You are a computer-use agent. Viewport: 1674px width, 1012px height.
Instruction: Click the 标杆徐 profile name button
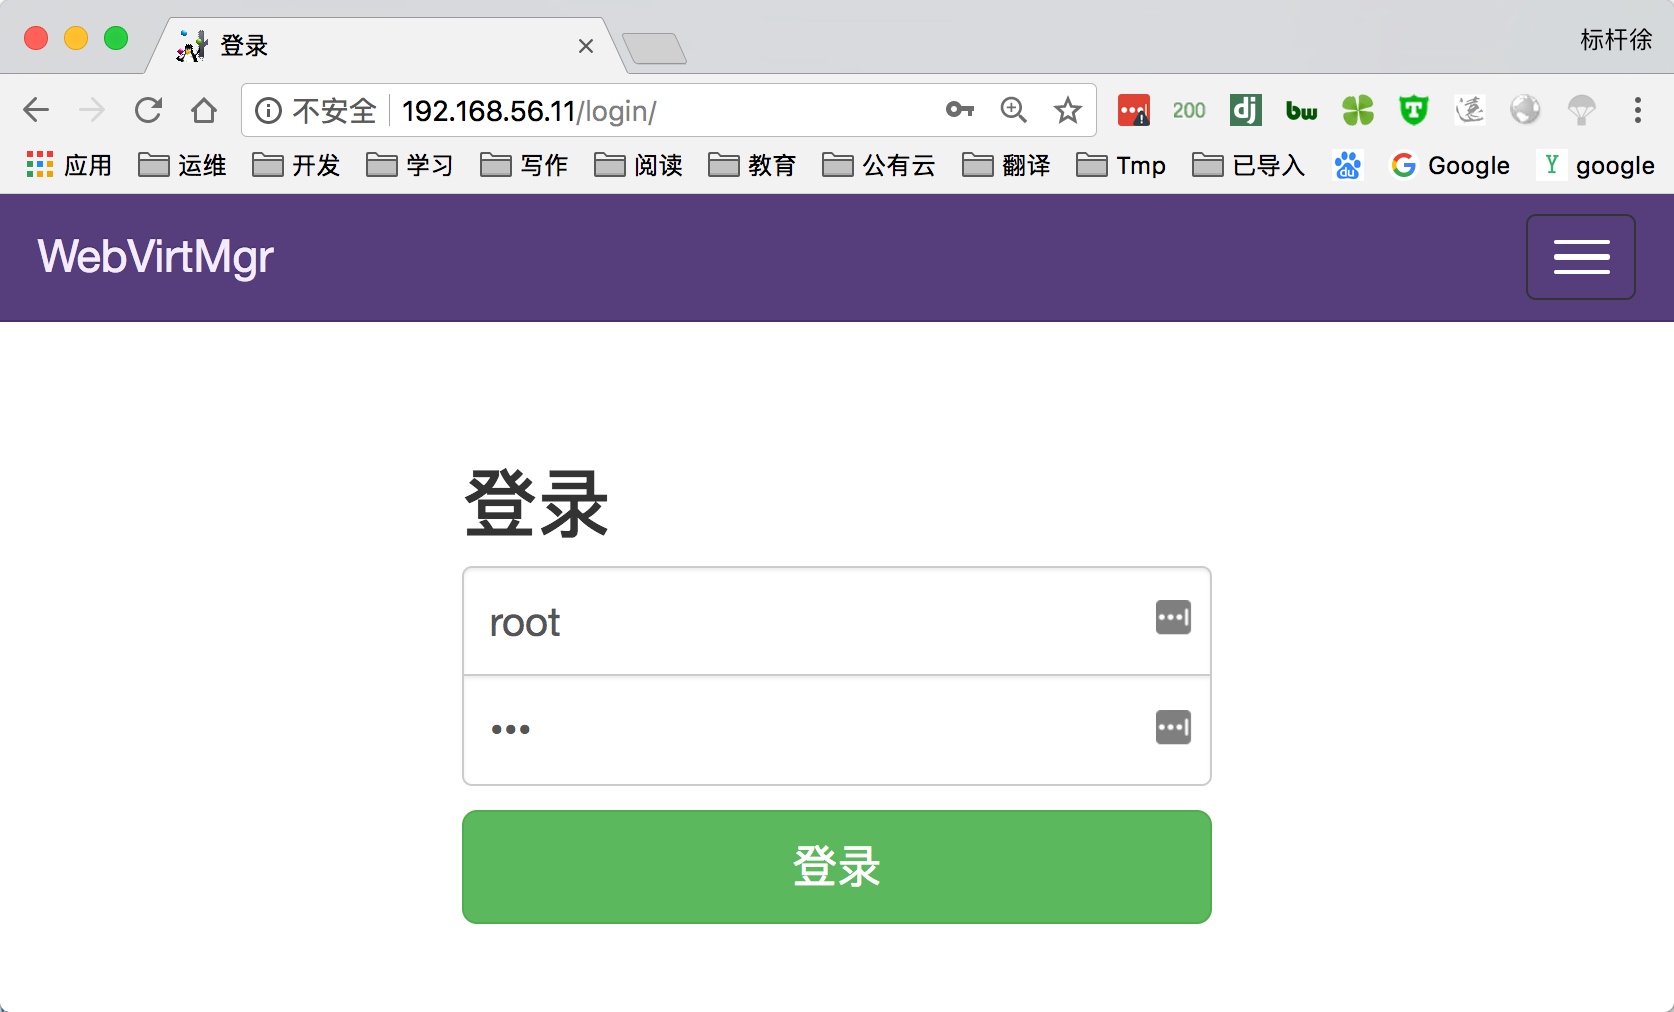tap(1615, 40)
